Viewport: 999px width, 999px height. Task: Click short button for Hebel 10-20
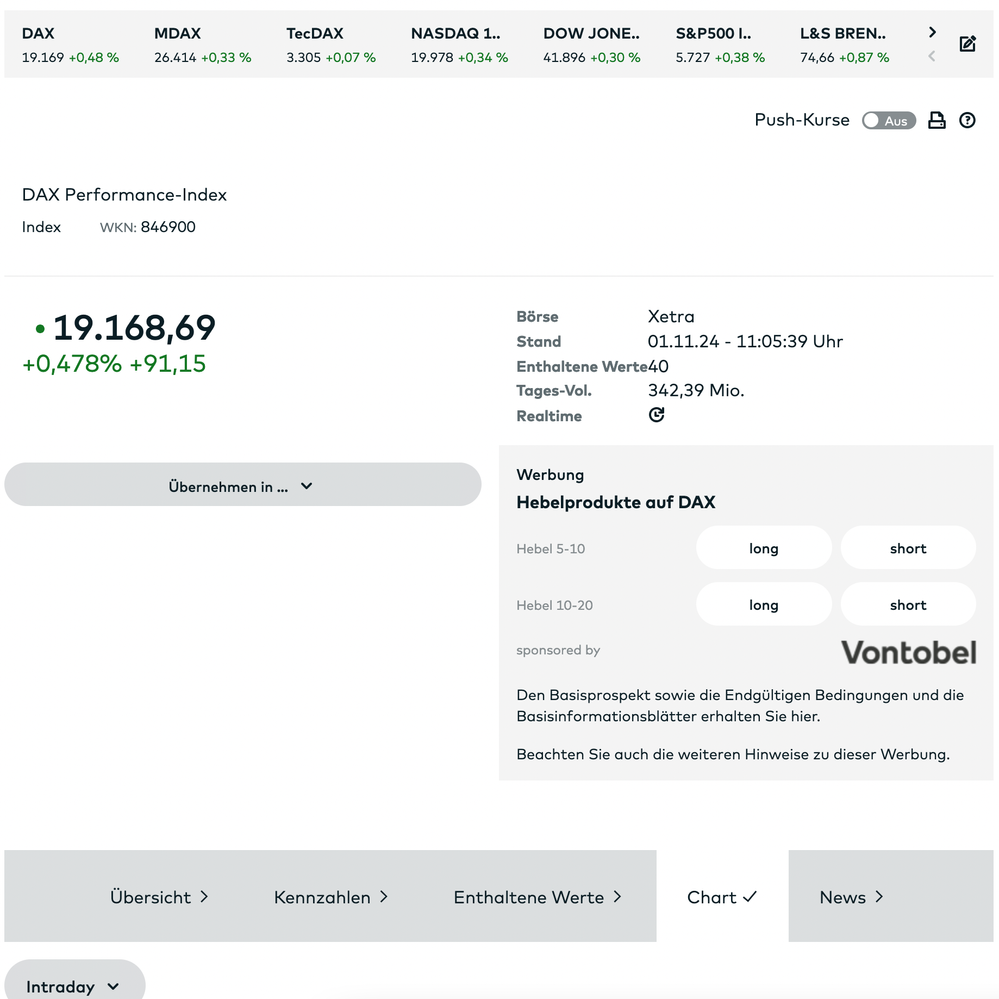point(907,605)
